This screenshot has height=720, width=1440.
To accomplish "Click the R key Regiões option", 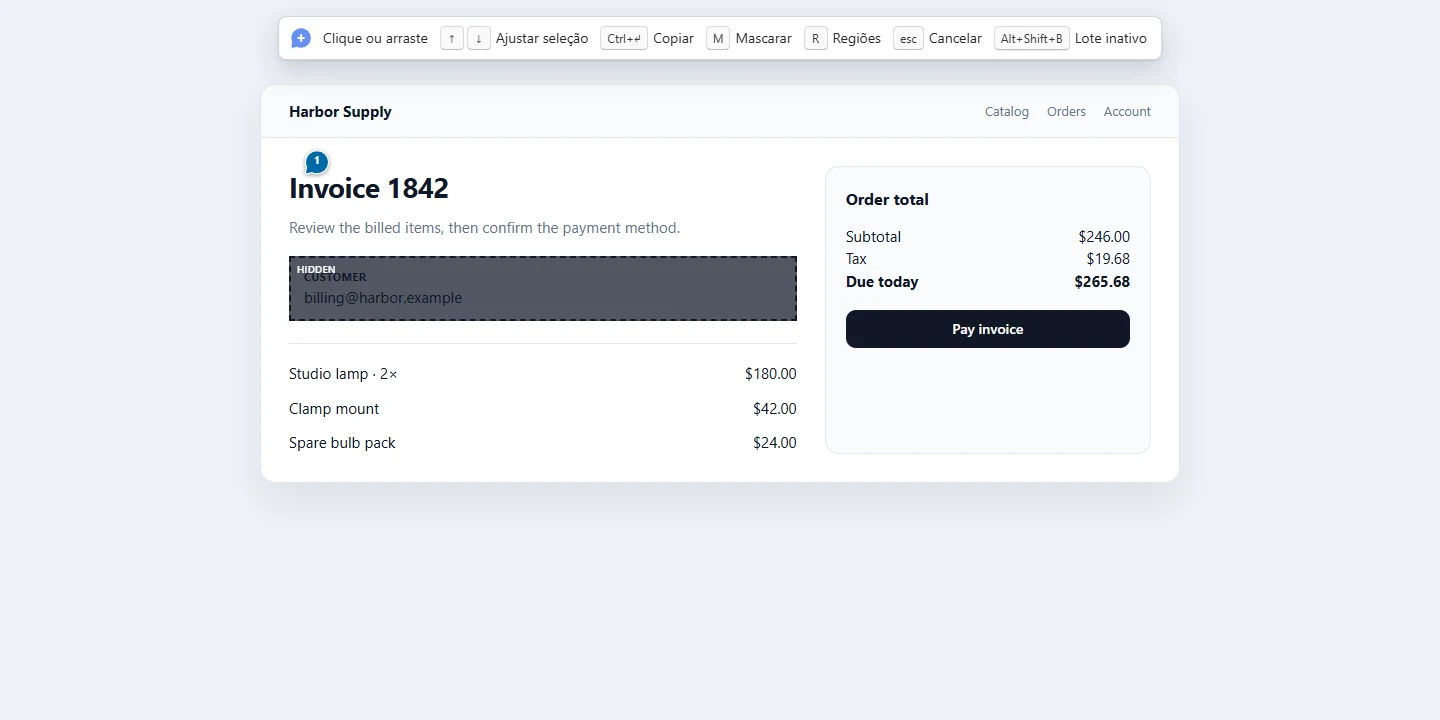I will pyautogui.click(x=843, y=38).
